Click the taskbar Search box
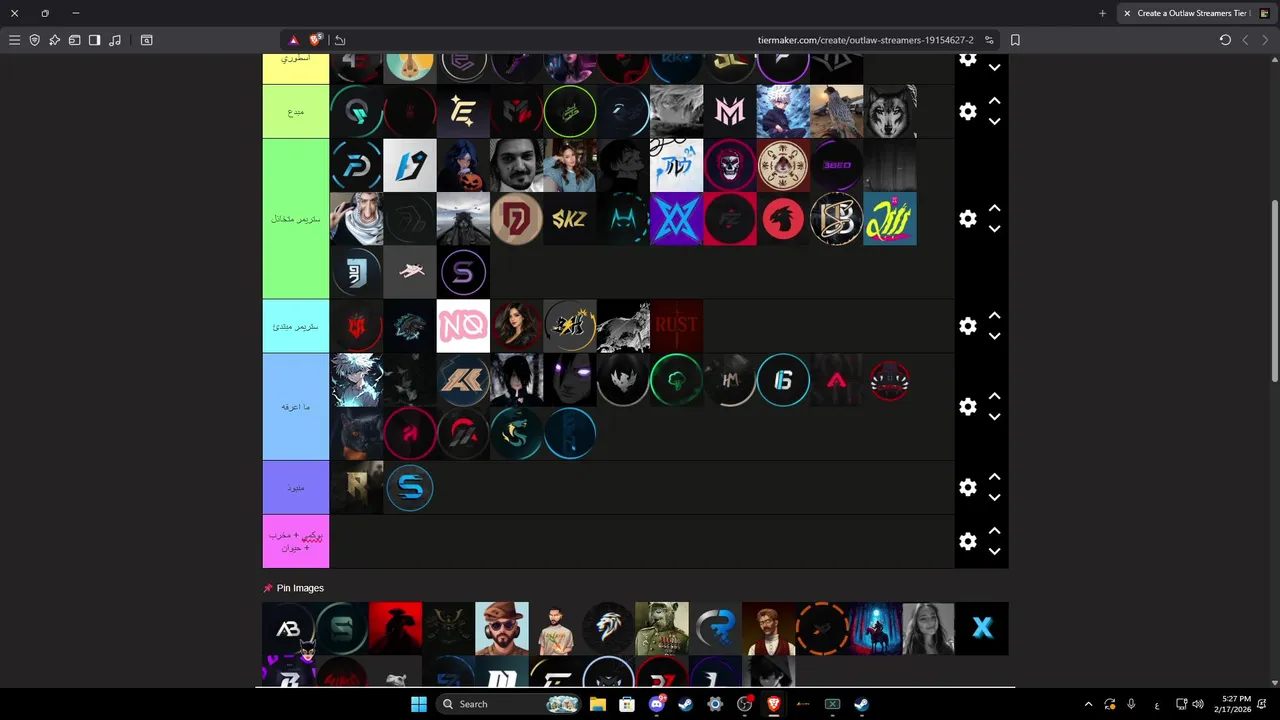This screenshot has height=720, width=1280. pos(510,704)
